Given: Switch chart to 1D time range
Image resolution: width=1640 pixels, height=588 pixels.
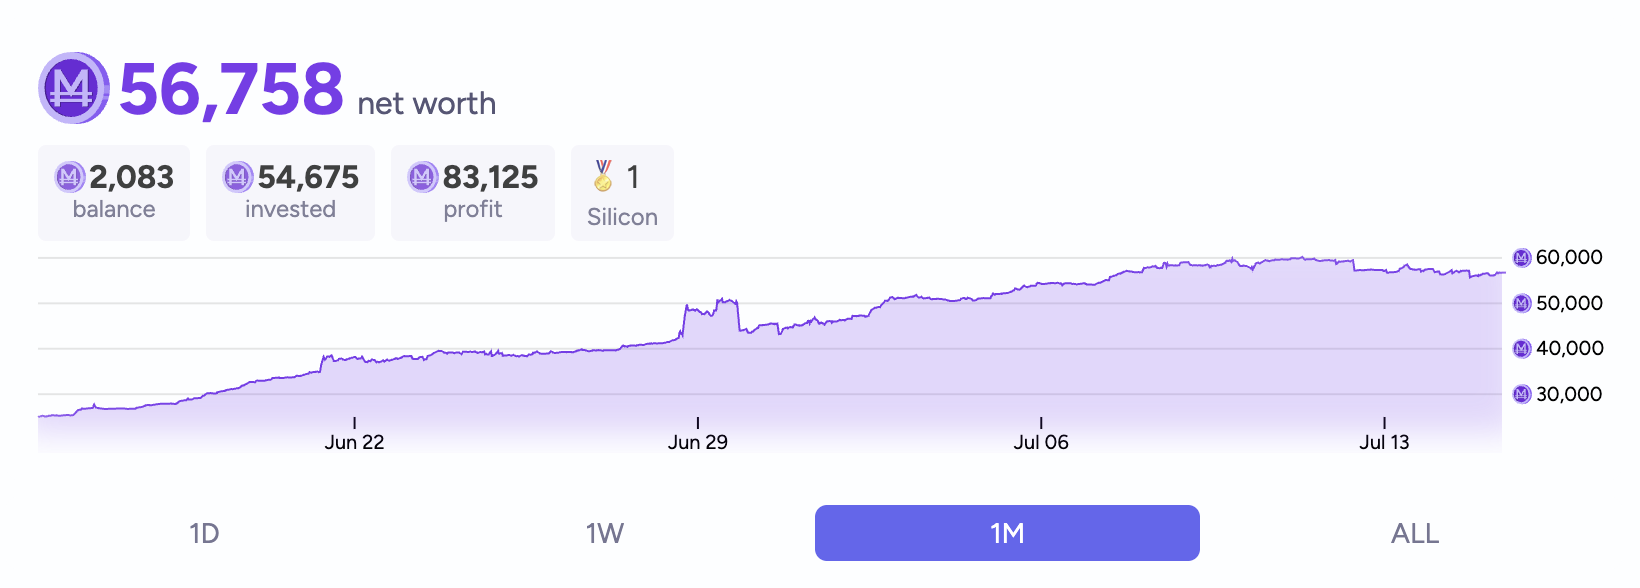Looking at the screenshot, I should tap(204, 533).
